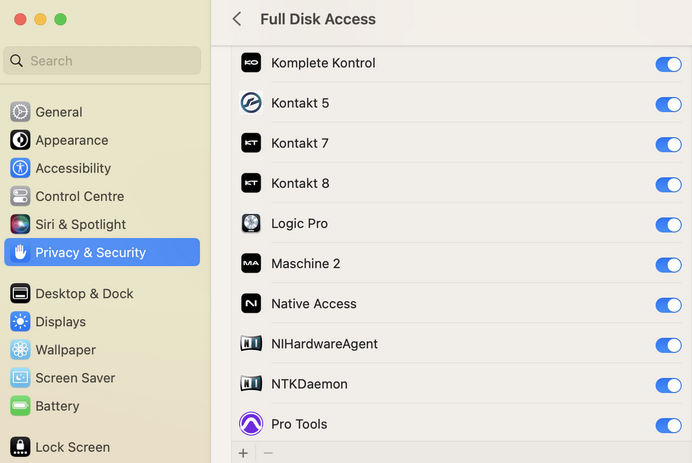Open the General settings pane
The image size is (692, 463).
click(102, 112)
